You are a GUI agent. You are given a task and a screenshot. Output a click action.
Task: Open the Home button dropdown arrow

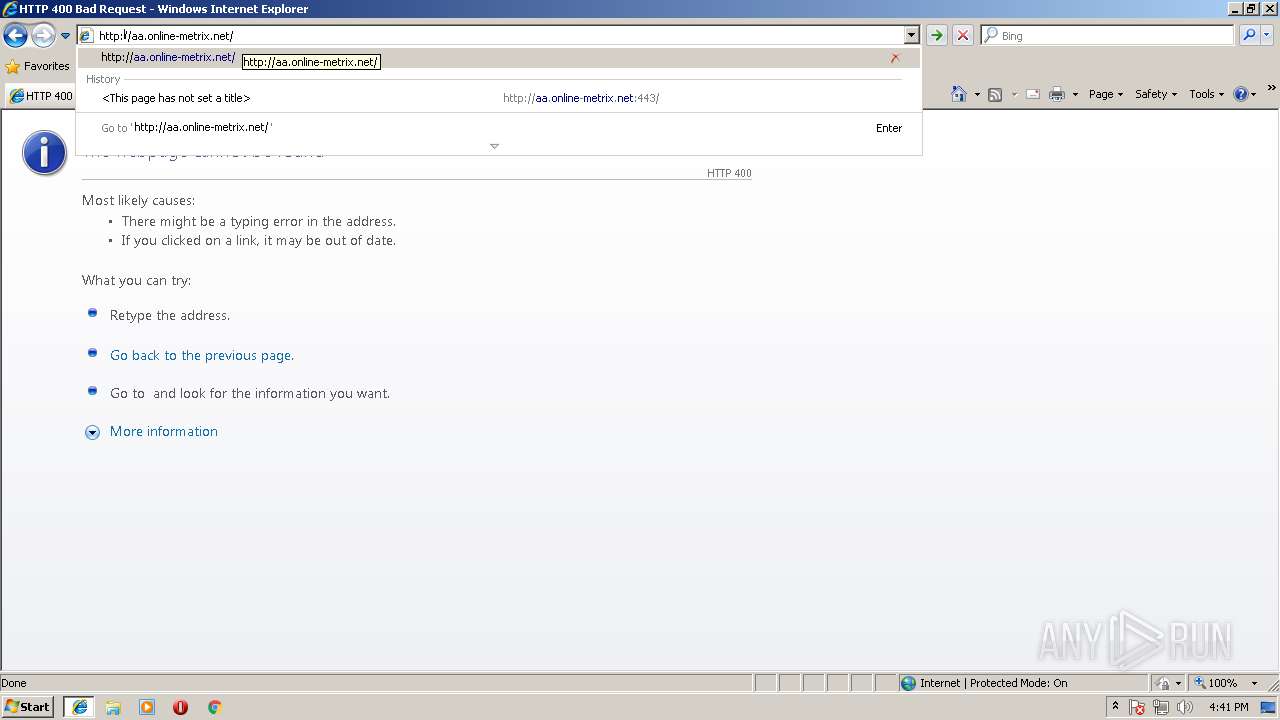pos(977,94)
